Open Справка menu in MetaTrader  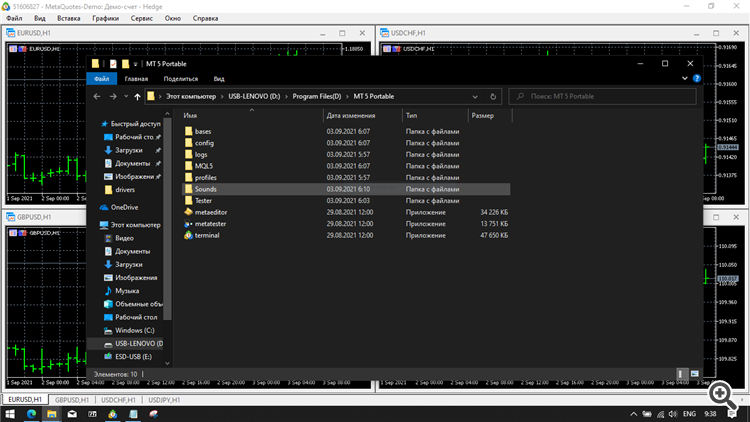click(206, 18)
